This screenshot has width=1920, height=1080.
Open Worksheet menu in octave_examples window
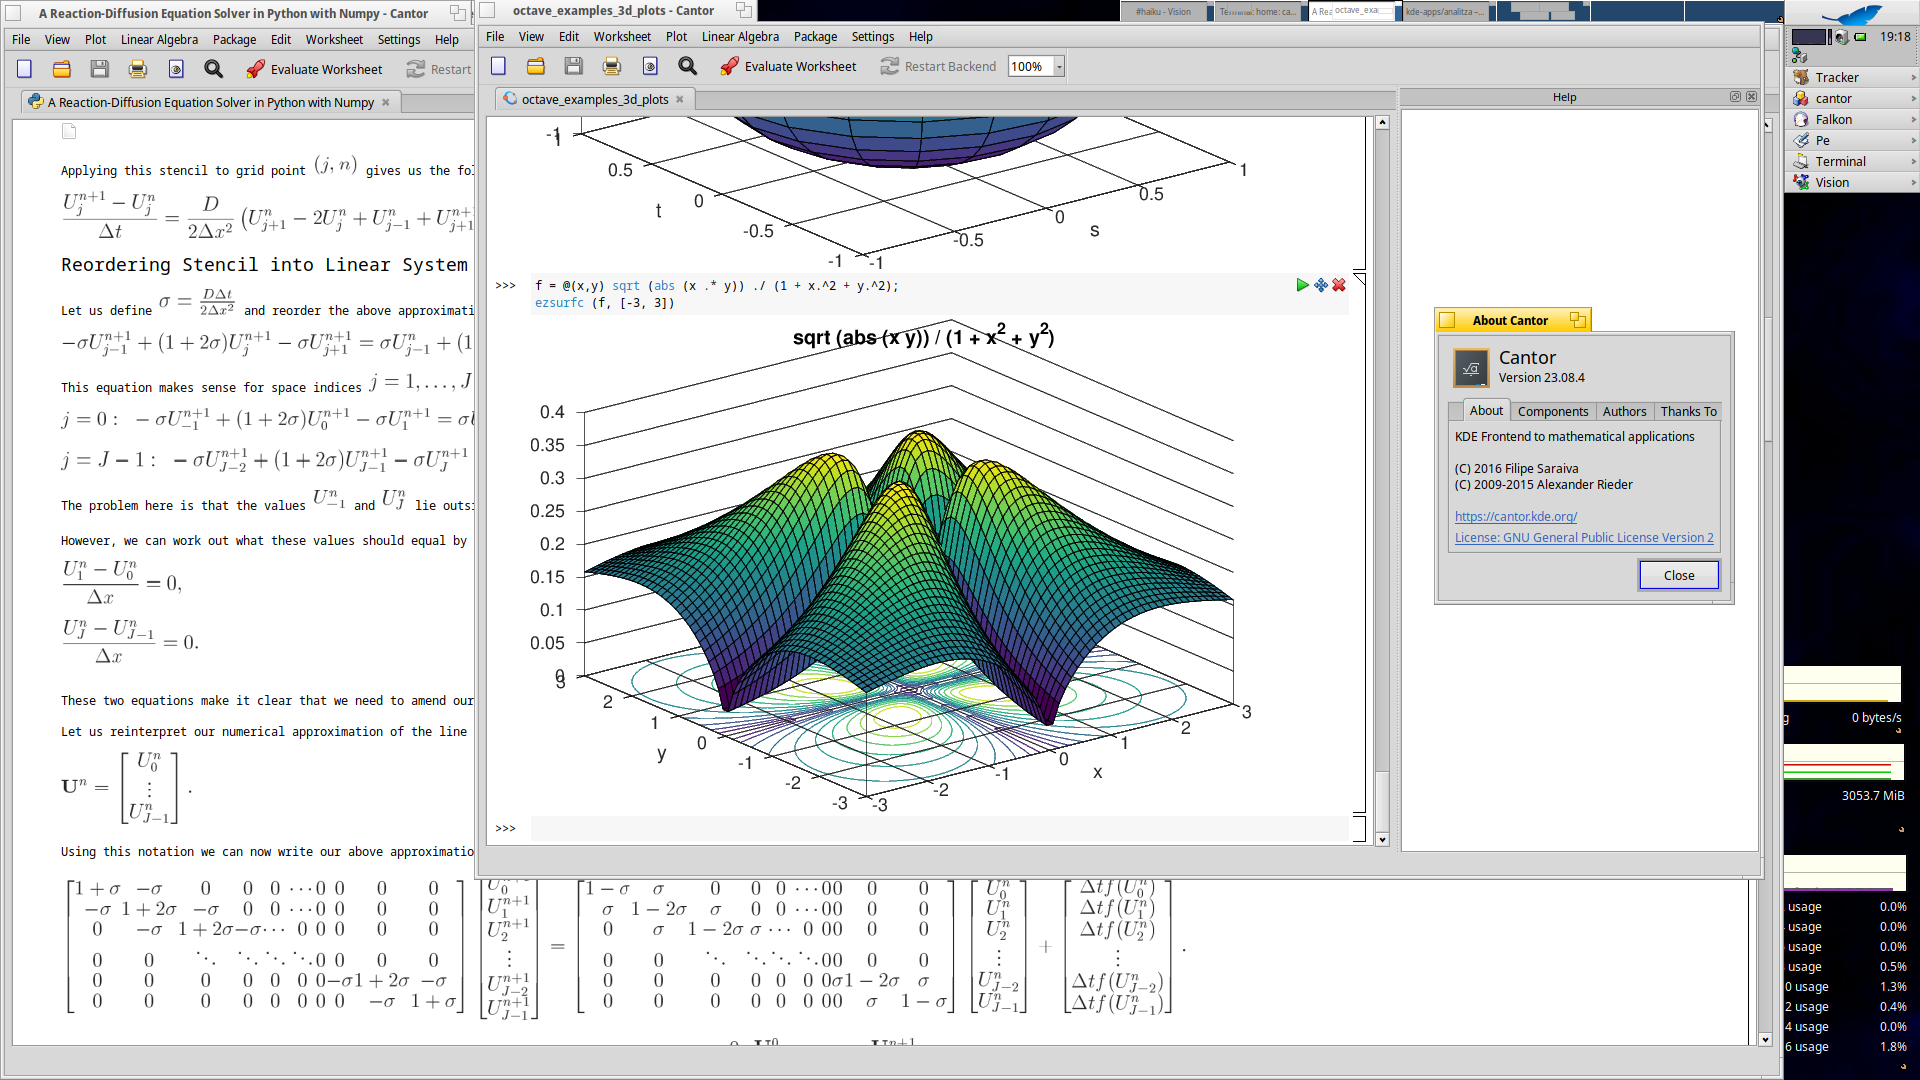[622, 37]
